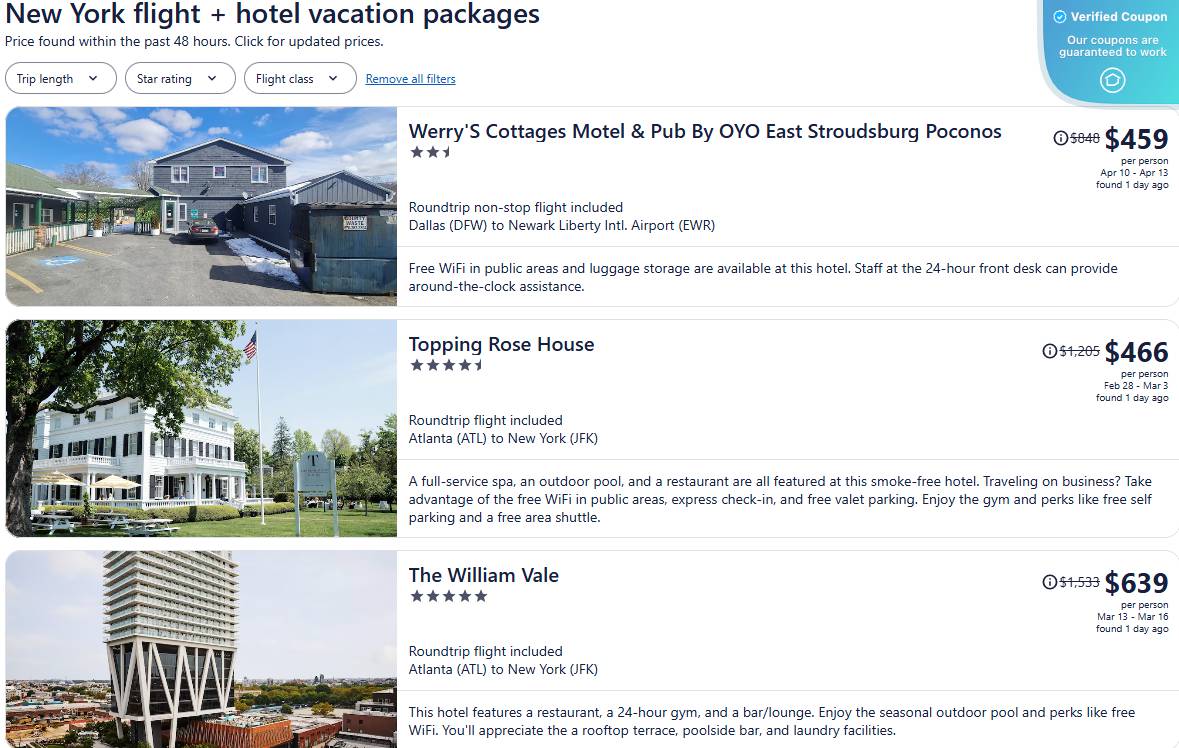Click the Remove all filters link
This screenshot has width=1179, height=748.
pyautogui.click(x=410, y=78)
